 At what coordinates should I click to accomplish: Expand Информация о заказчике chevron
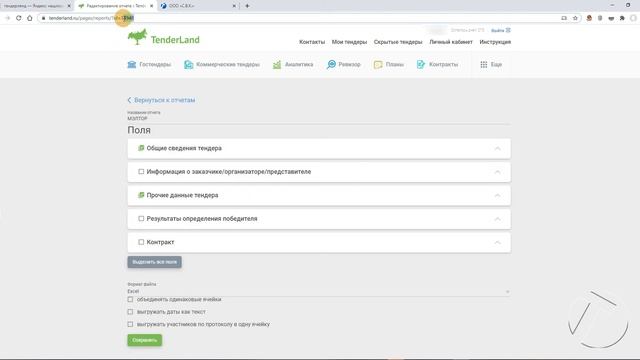click(x=497, y=172)
